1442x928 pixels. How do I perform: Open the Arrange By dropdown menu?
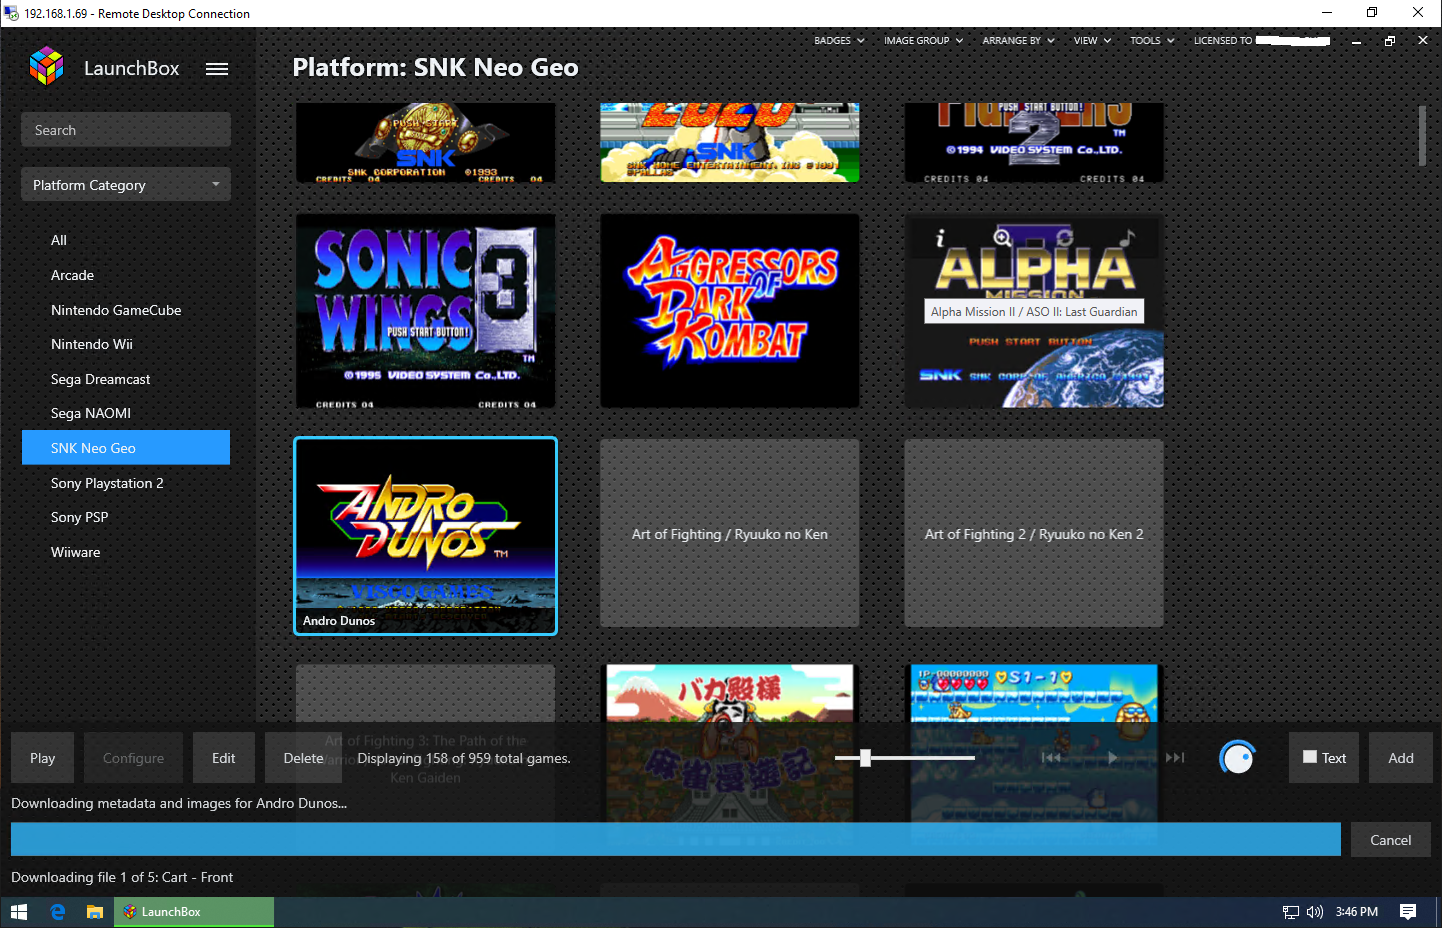[x=1019, y=41]
